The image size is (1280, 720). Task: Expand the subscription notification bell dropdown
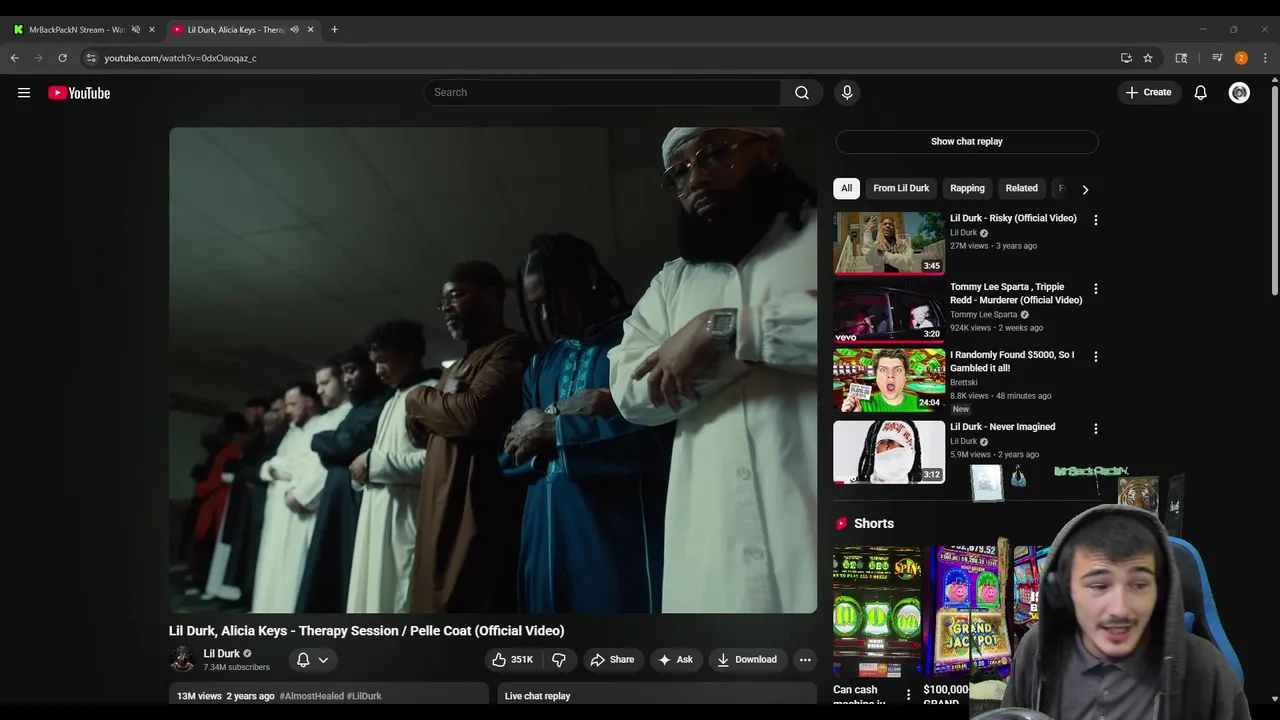coord(312,660)
